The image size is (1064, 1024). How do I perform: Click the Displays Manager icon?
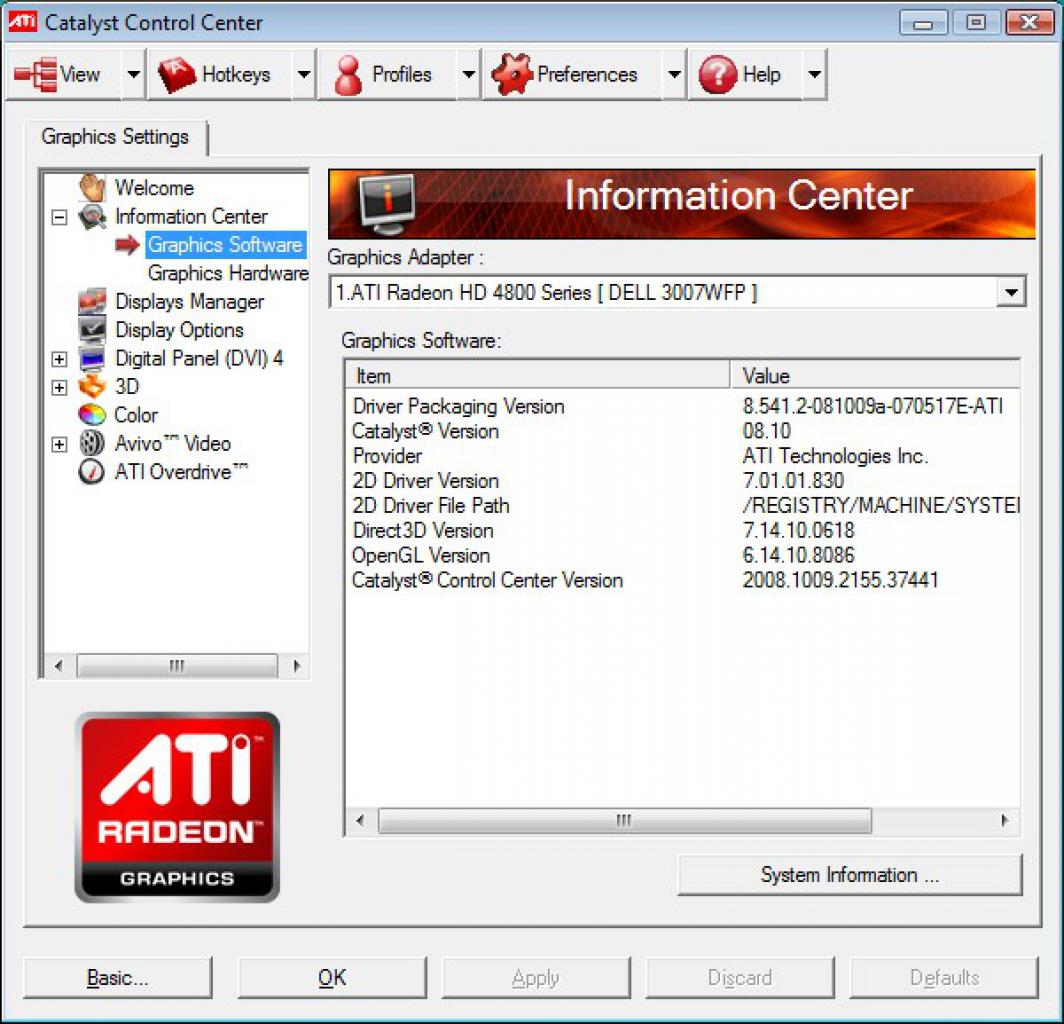pos(92,301)
